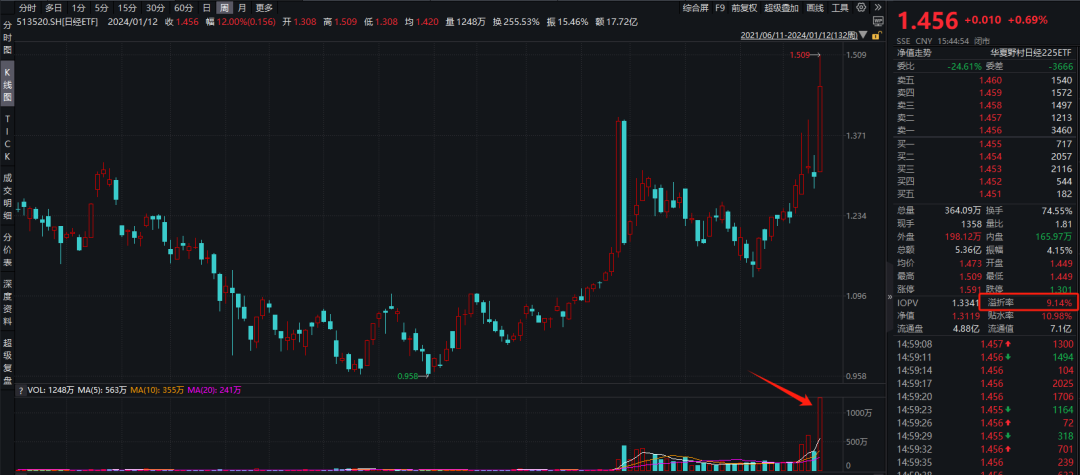Click the question mark icon beside VOL
This screenshot has width=1080, height=475.
point(21,390)
